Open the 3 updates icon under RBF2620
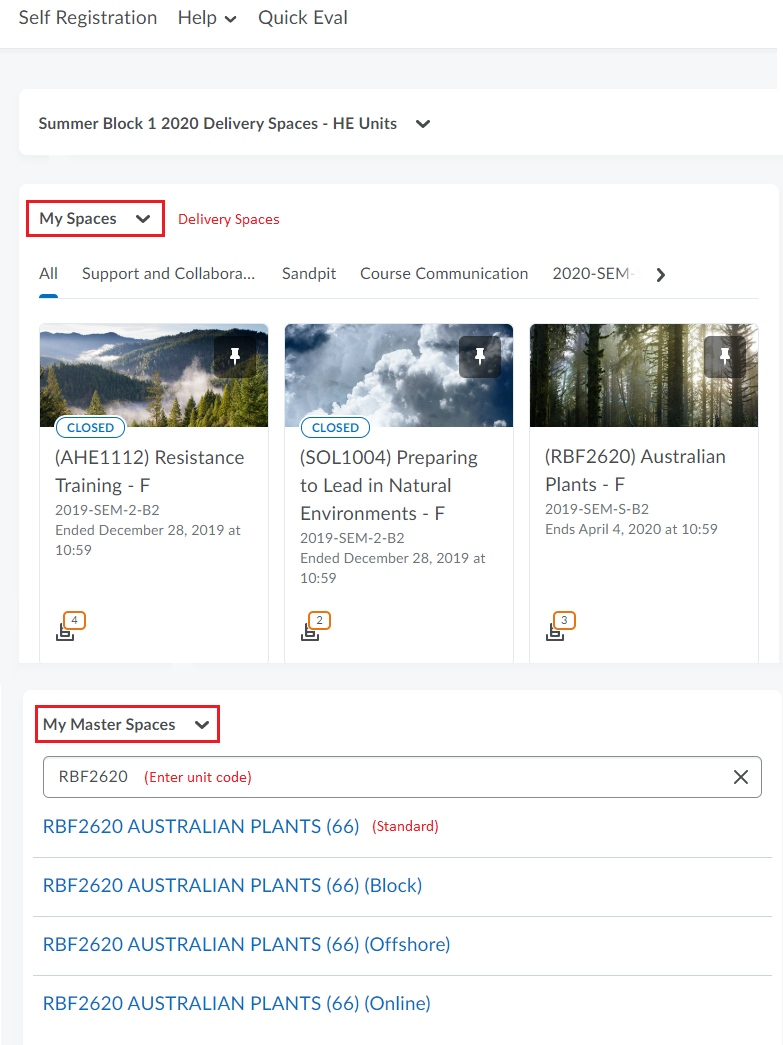 point(560,626)
